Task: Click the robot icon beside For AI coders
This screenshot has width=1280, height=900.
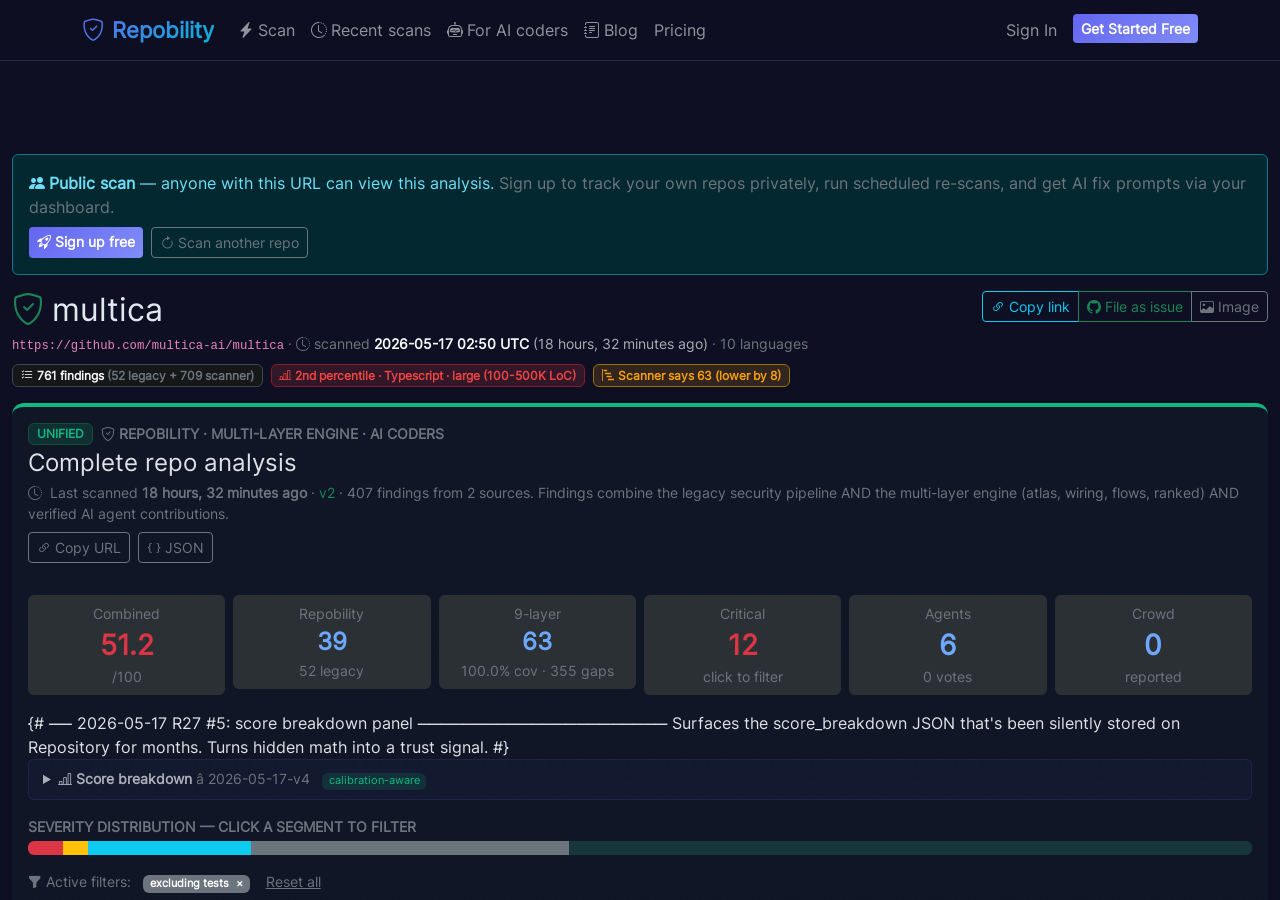Action: click(455, 30)
